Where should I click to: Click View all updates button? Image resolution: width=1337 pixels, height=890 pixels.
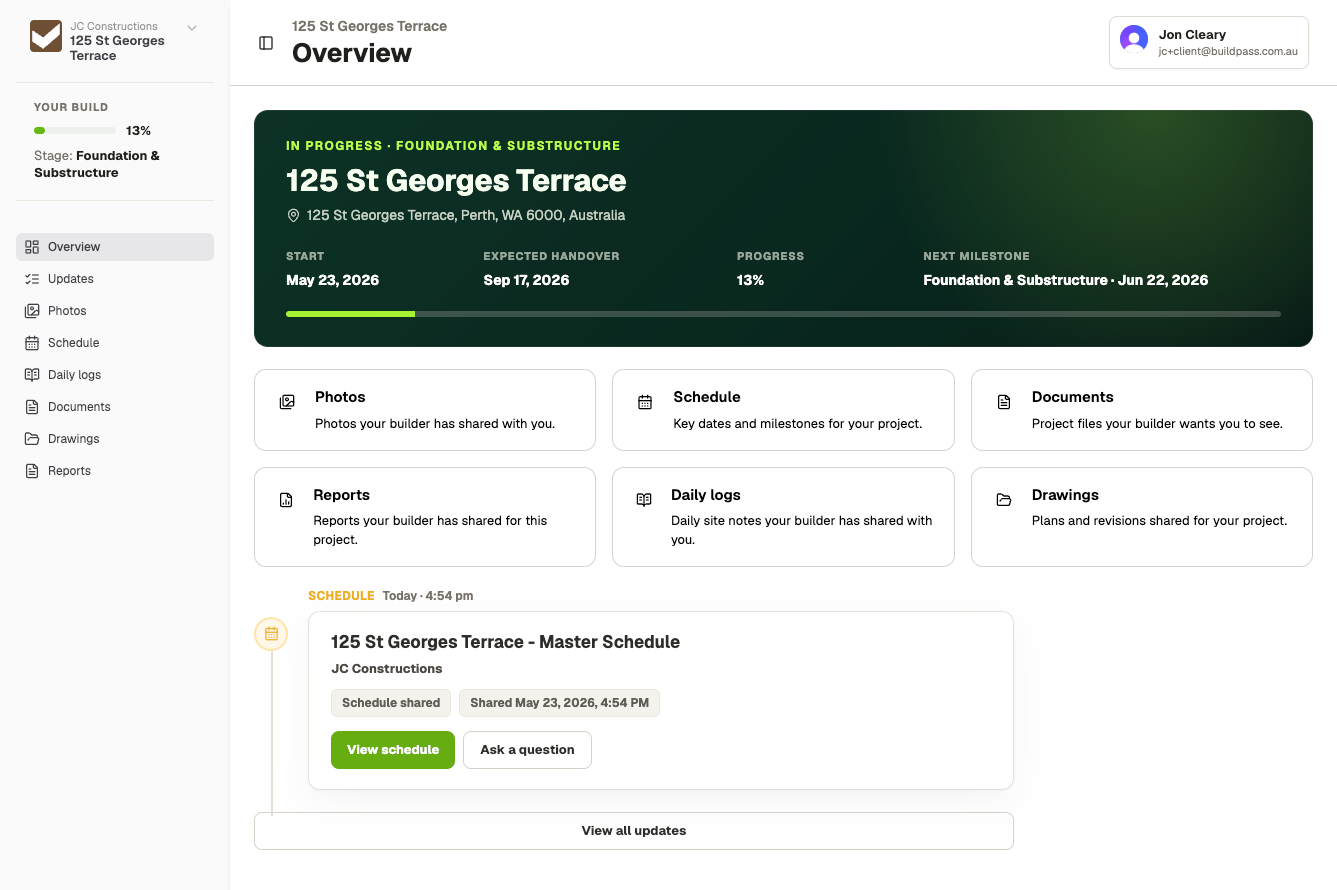tap(634, 831)
